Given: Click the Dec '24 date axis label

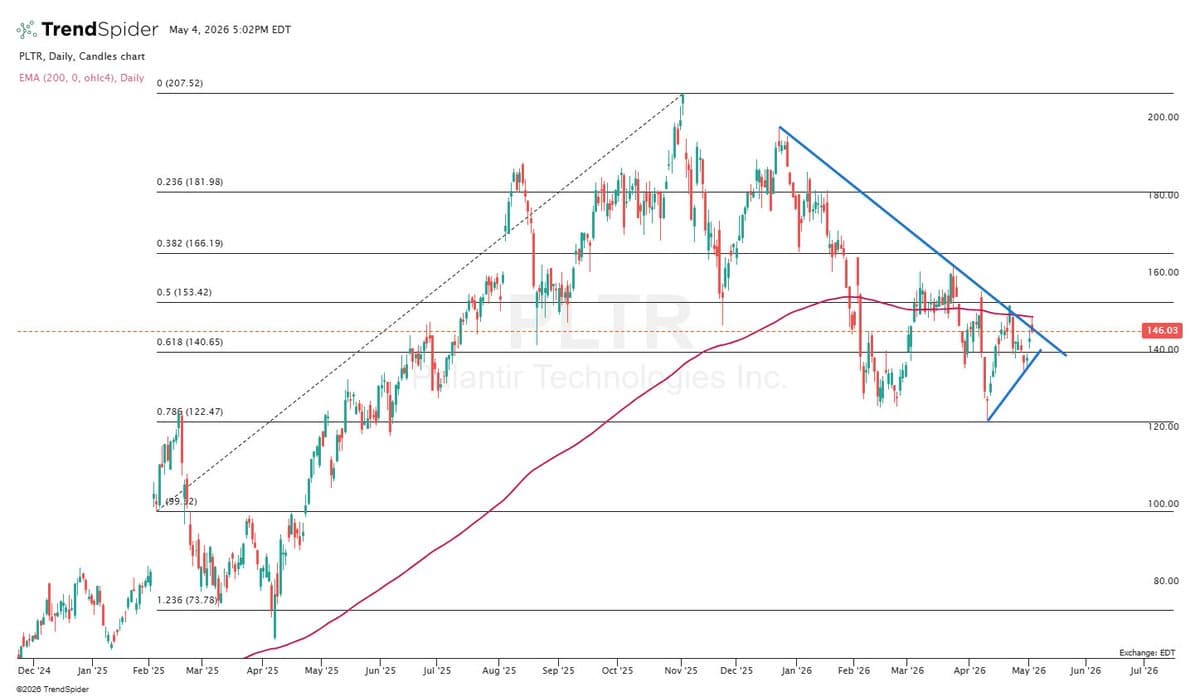Looking at the screenshot, I should point(35,672).
